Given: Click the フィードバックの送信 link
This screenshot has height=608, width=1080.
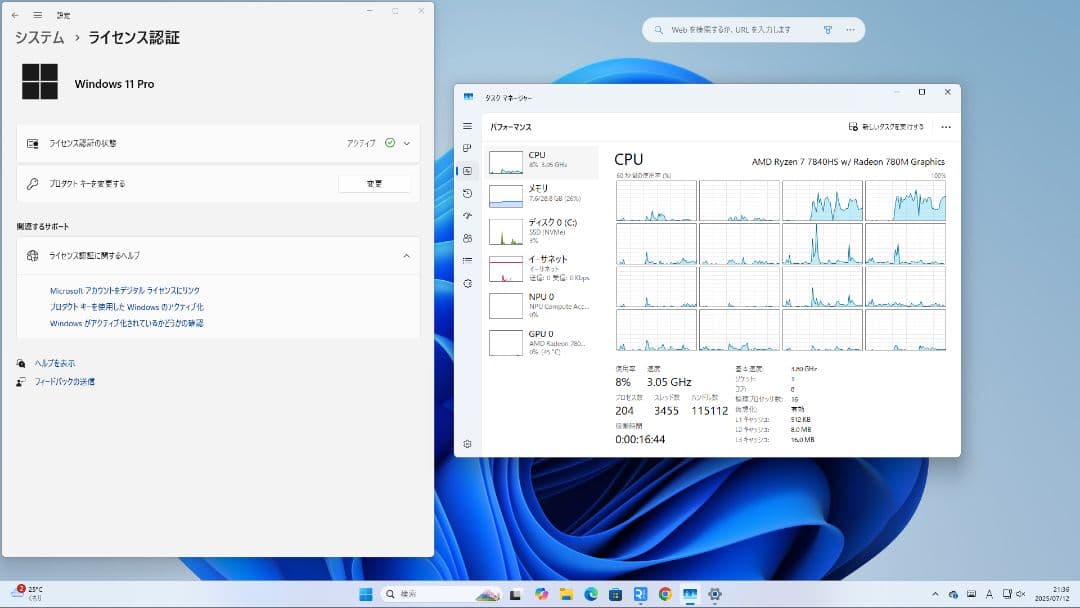Looking at the screenshot, I should [65, 381].
